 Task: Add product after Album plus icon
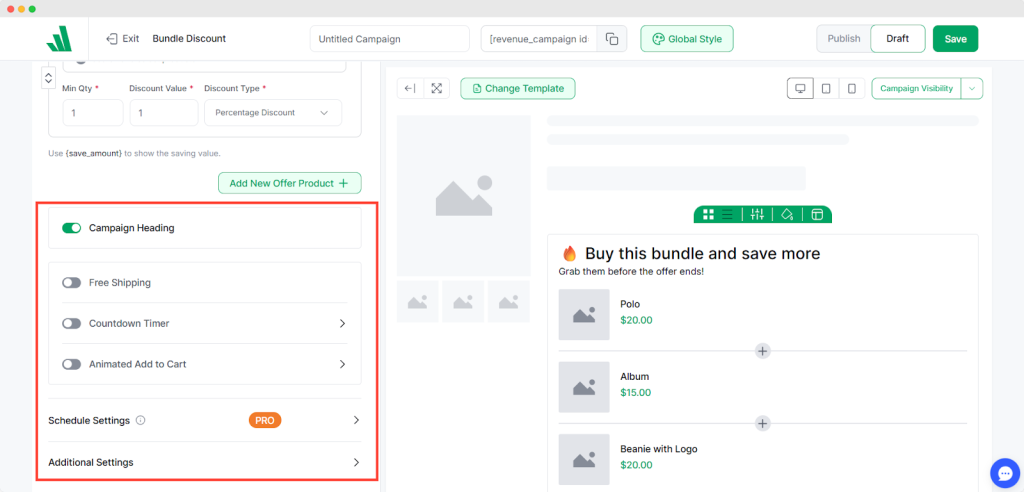762,423
